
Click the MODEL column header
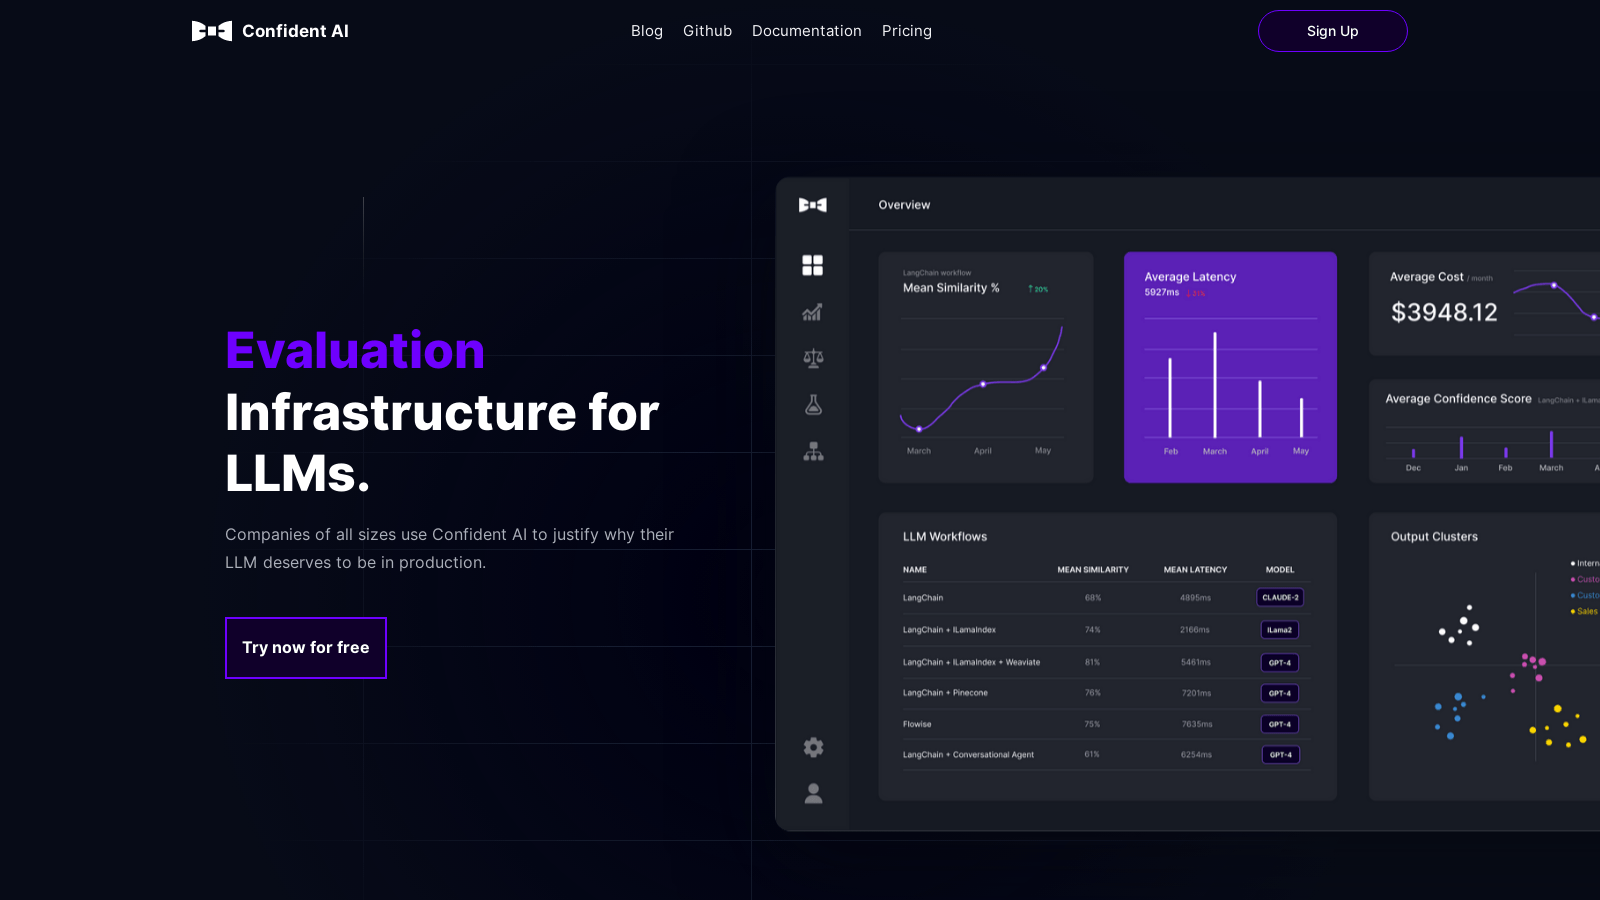pos(1280,570)
